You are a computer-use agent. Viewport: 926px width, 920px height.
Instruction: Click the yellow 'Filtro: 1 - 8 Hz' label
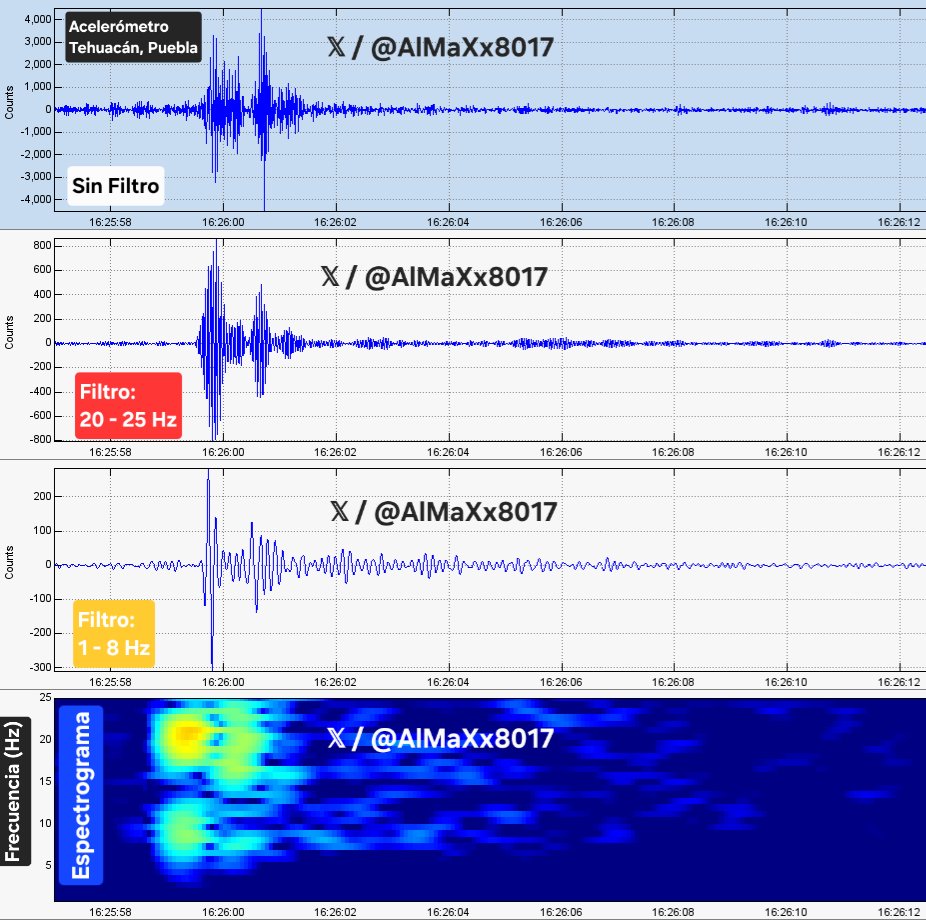(113, 634)
